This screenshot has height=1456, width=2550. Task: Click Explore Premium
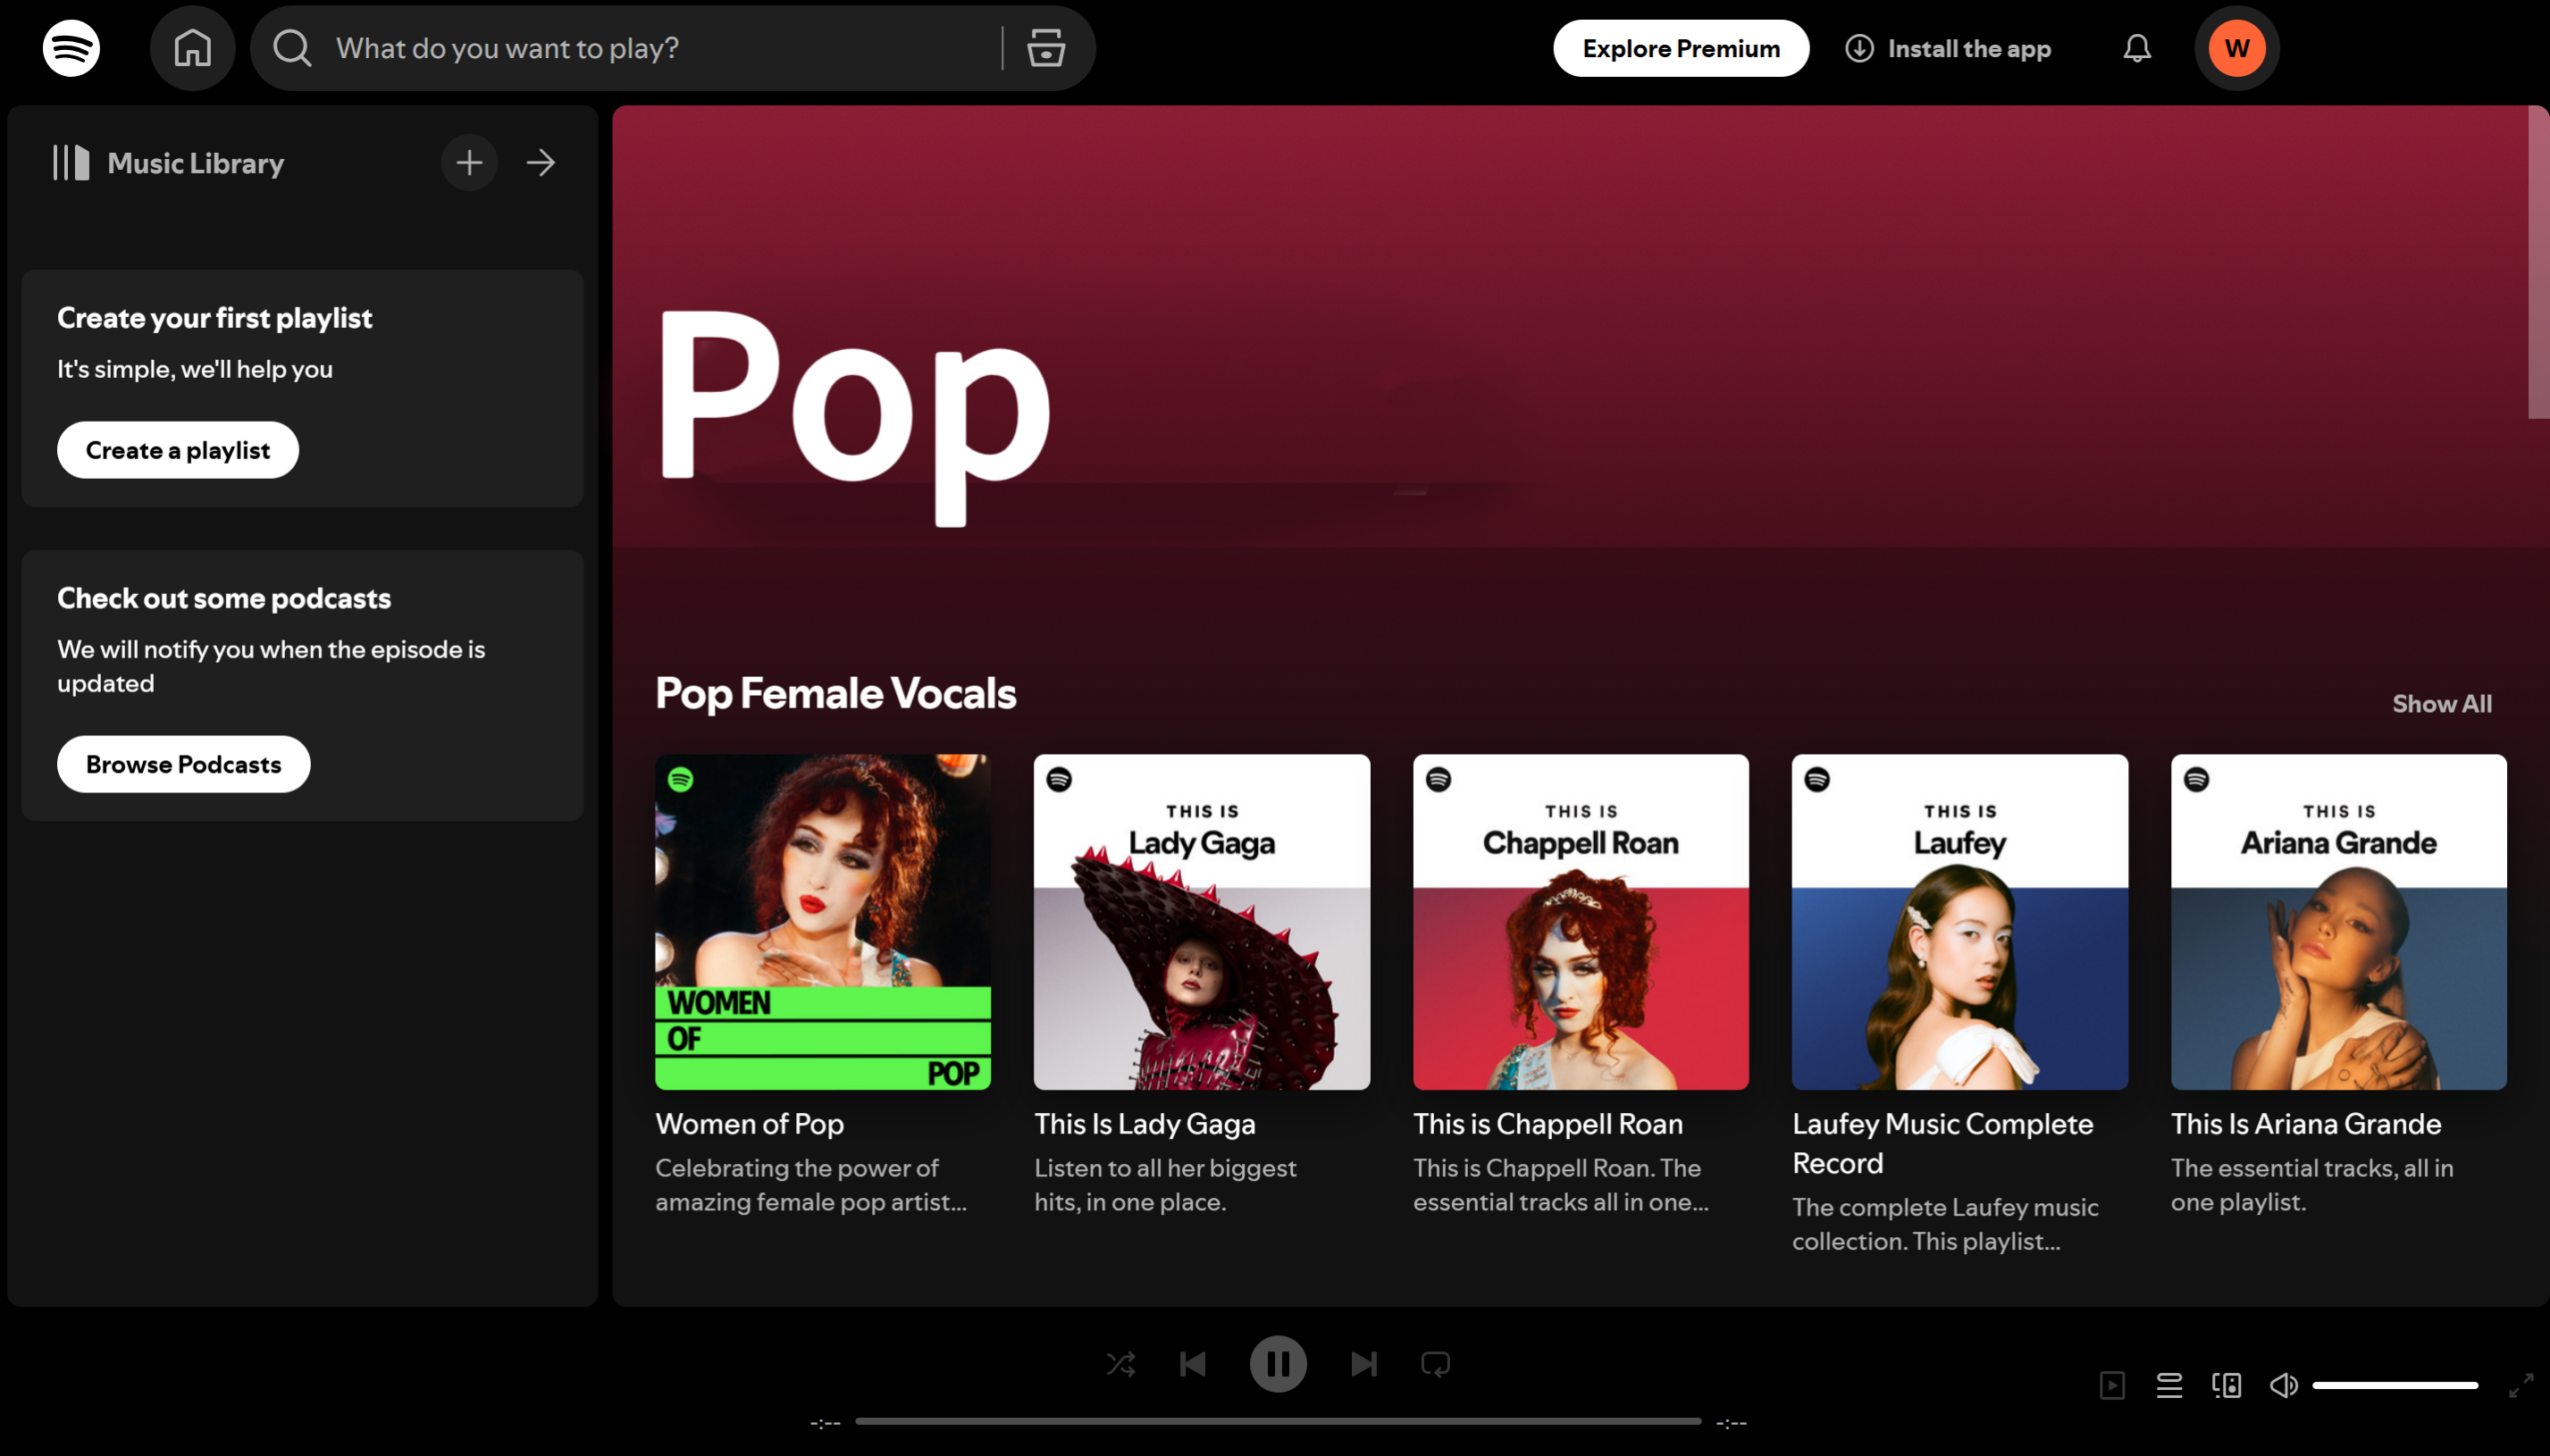[1680, 47]
